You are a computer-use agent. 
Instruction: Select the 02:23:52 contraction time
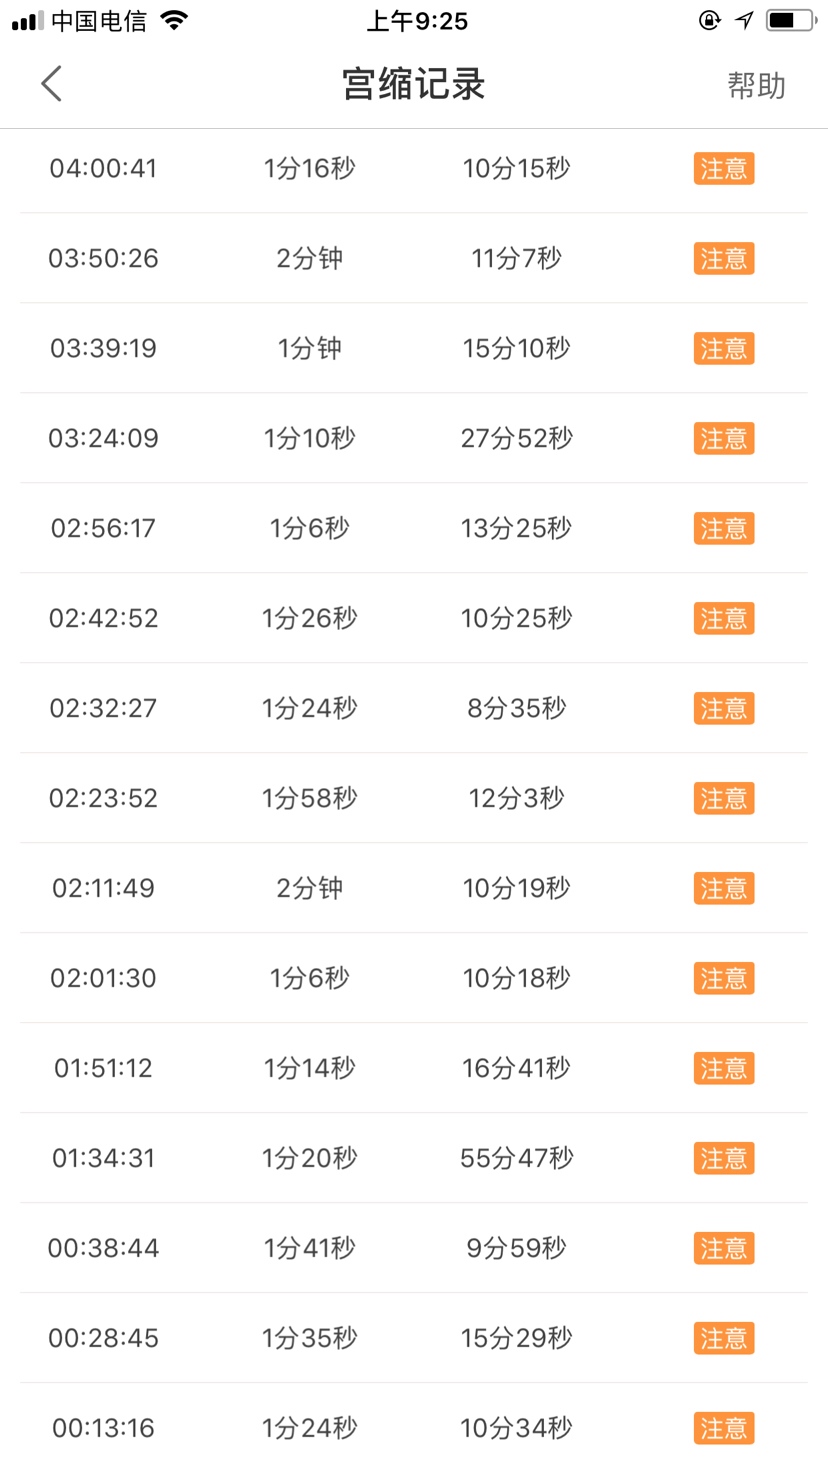pyautogui.click(x=104, y=798)
